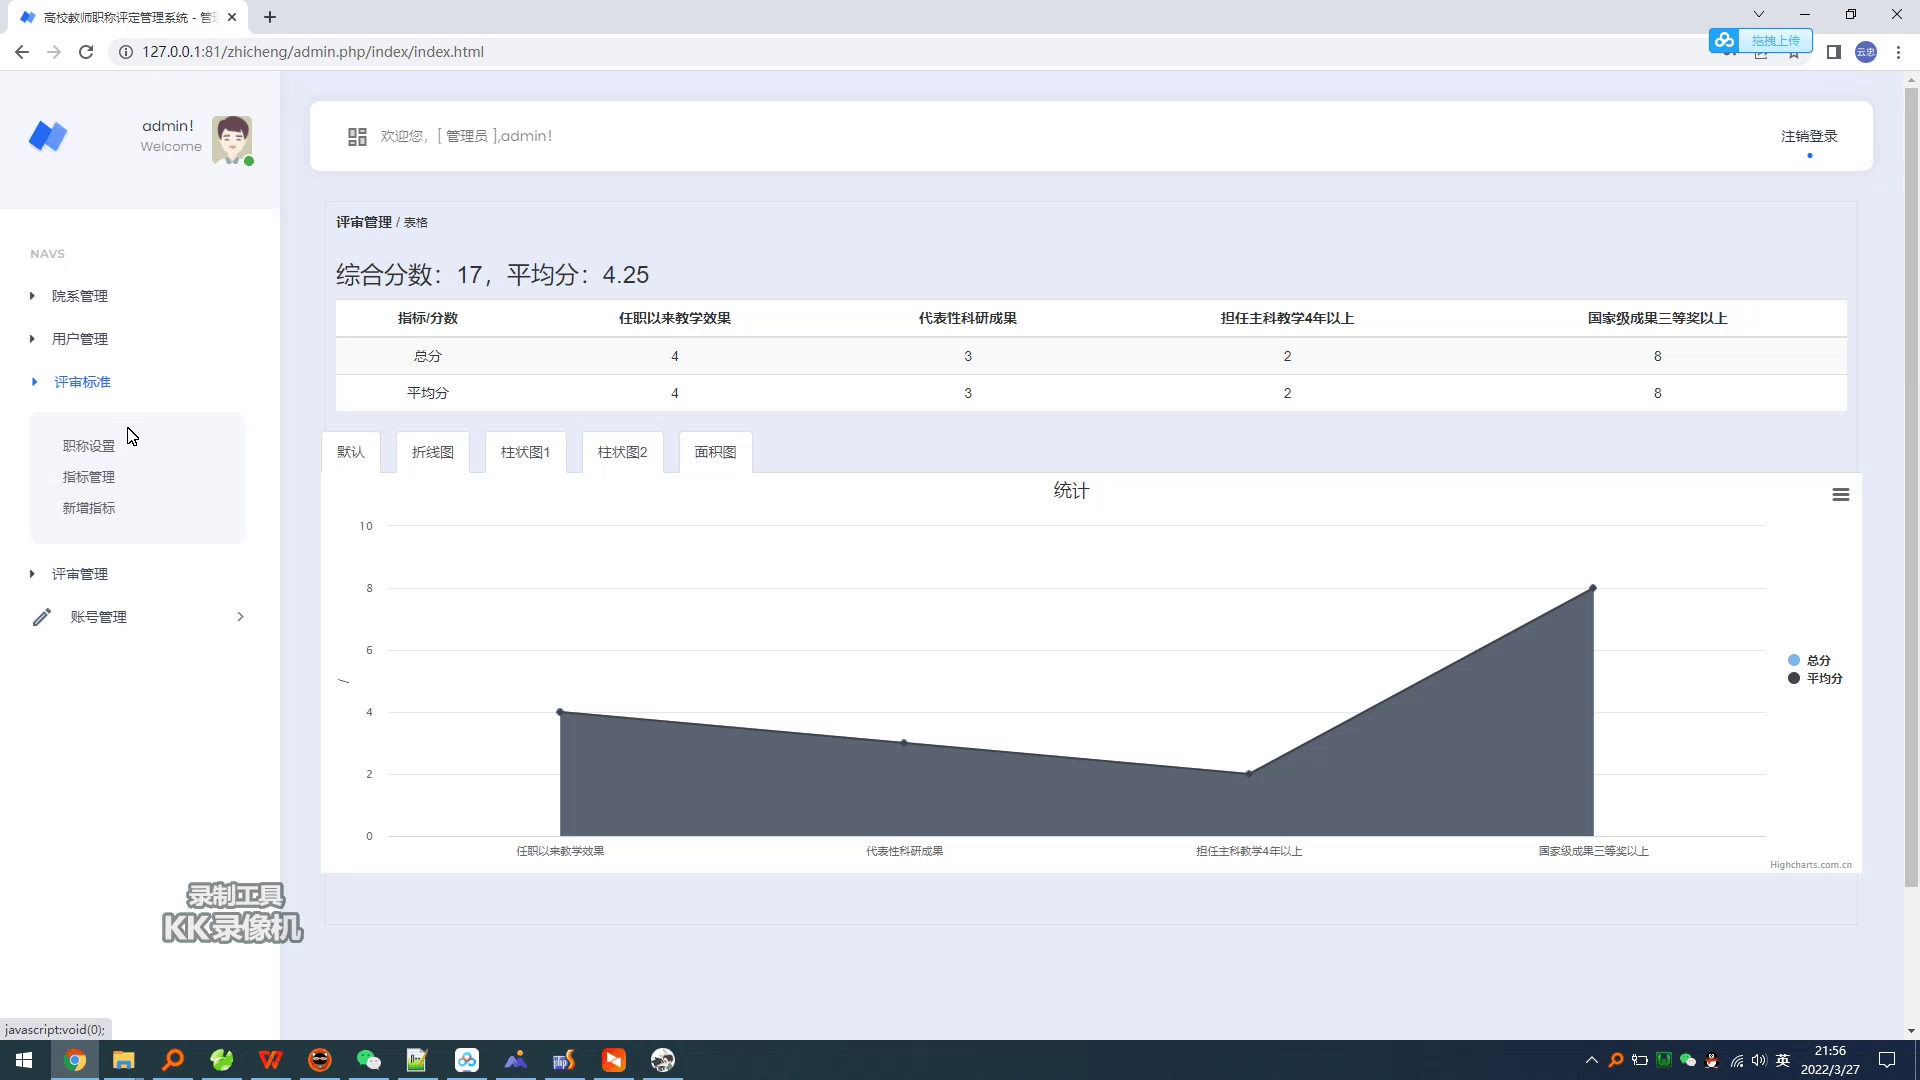Image resolution: width=1920 pixels, height=1080 pixels.
Task: Click the blue site logo in sidebar
Action: (x=48, y=136)
